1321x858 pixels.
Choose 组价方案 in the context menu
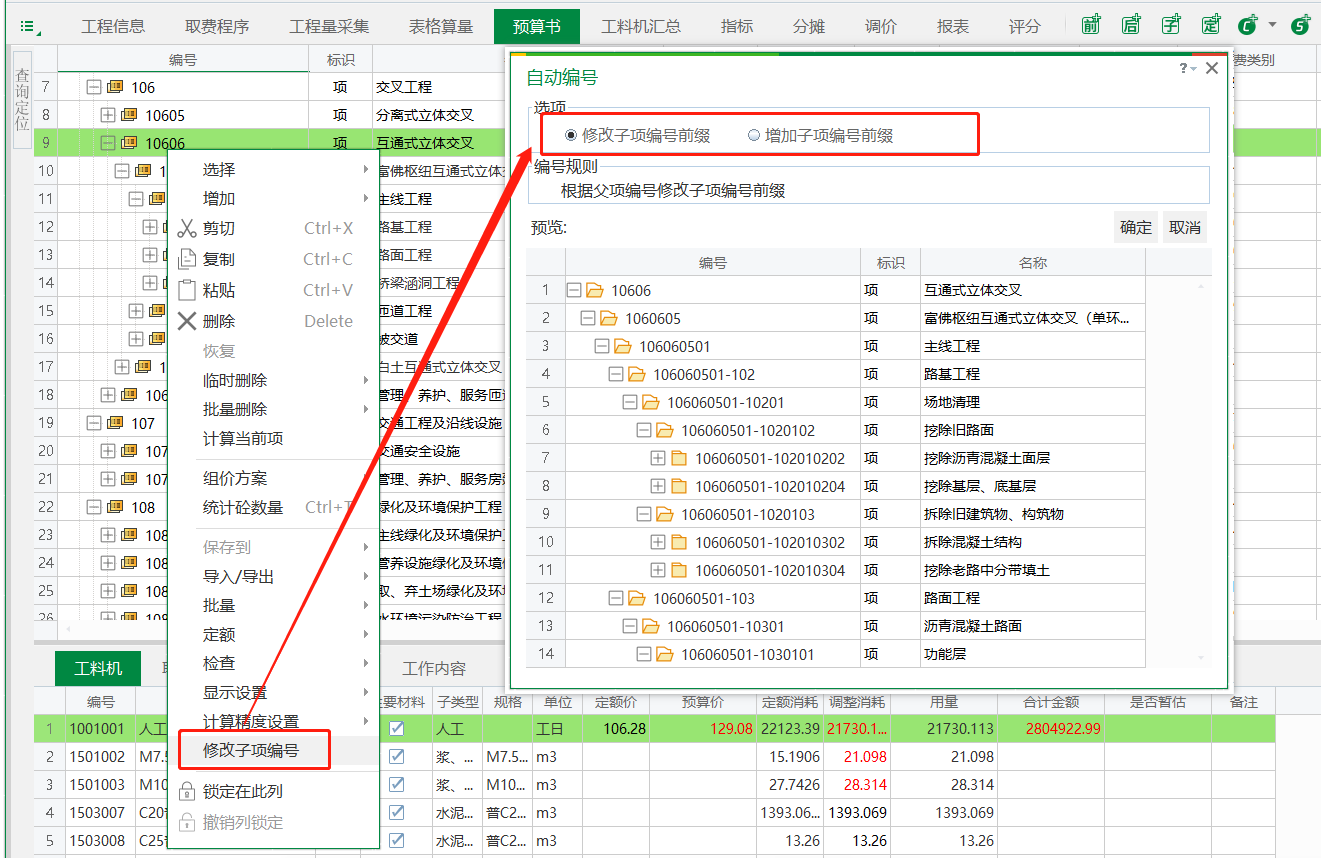tap(235, 478)
